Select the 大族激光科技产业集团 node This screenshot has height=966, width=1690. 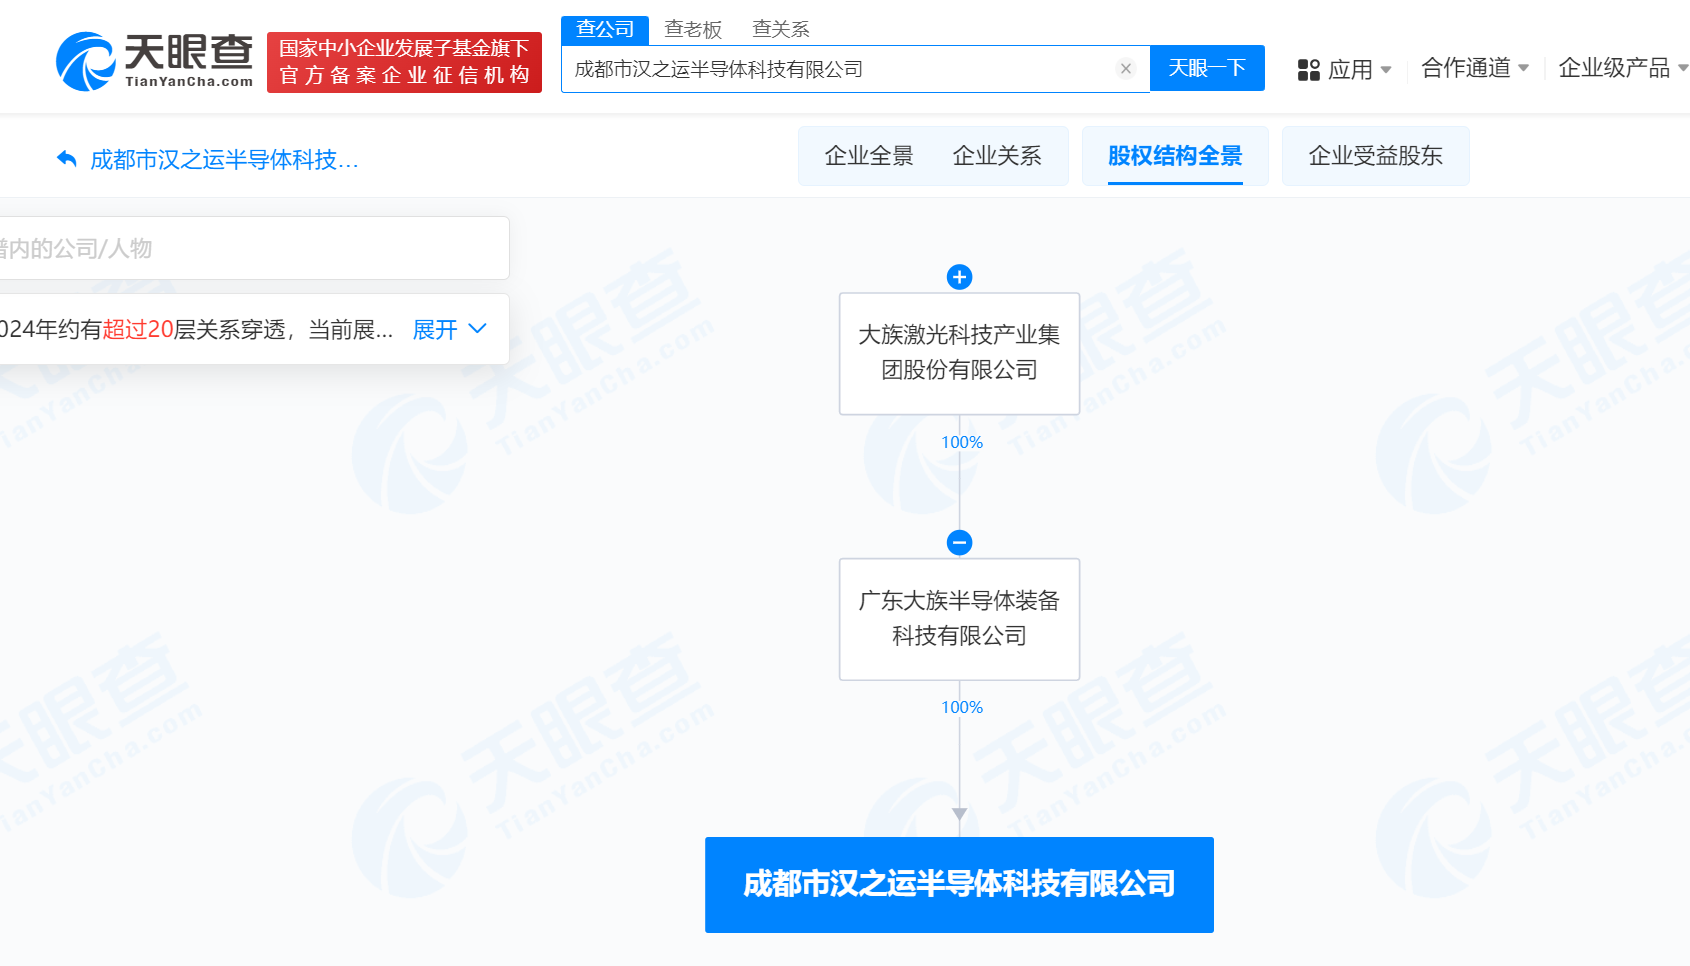point(959,353)
